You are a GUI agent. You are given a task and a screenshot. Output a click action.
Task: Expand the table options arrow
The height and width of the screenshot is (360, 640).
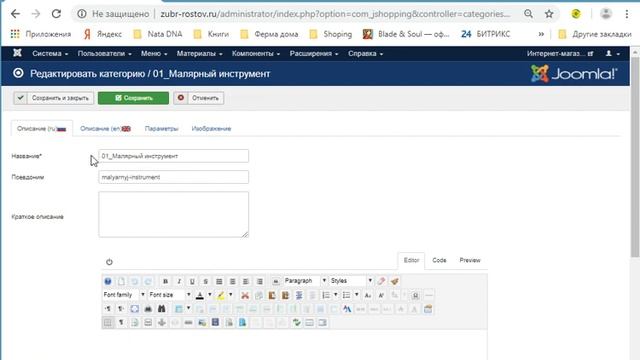pos(189,309)
